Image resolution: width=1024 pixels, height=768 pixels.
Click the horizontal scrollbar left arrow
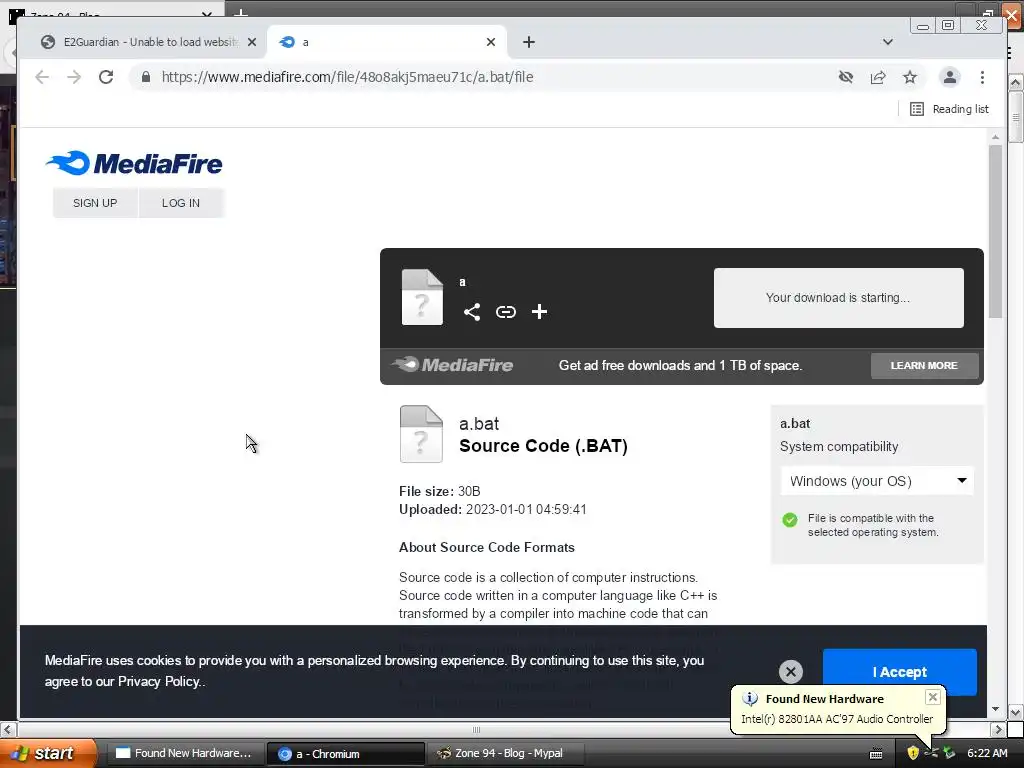point(7,729)
